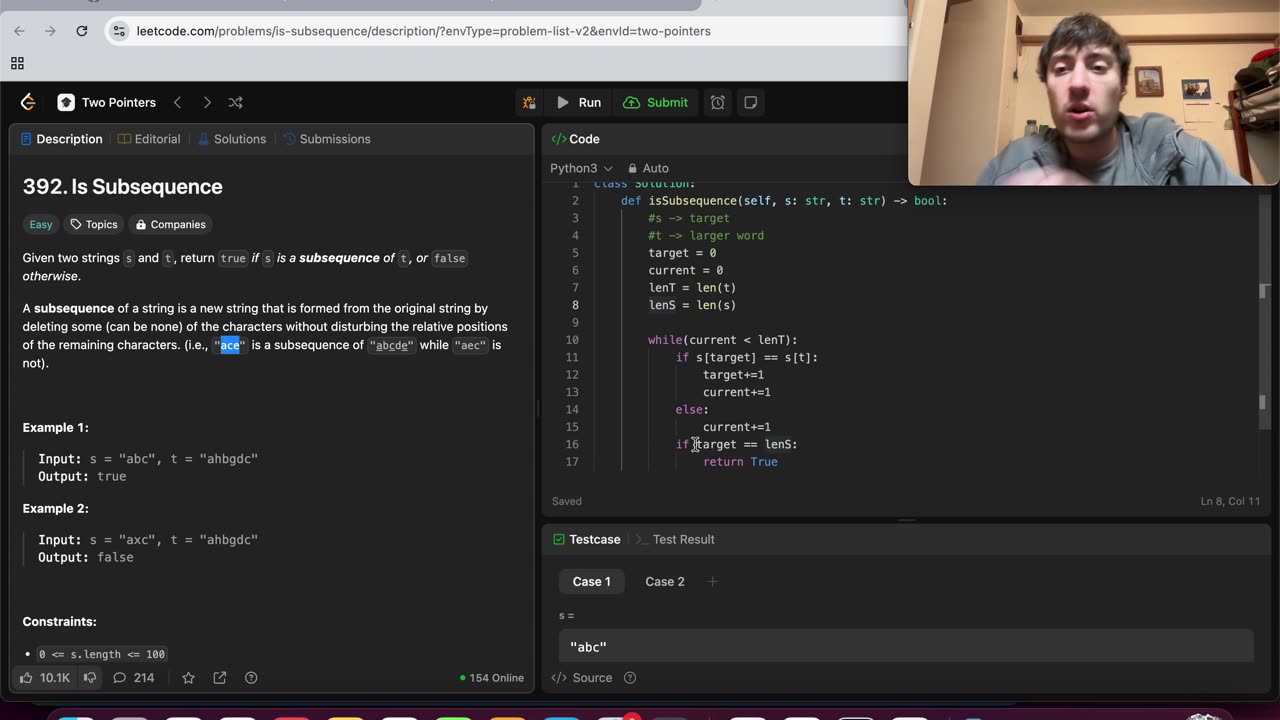Switch to the Testcase tab

pyautogui.click(x=587, y=539)
